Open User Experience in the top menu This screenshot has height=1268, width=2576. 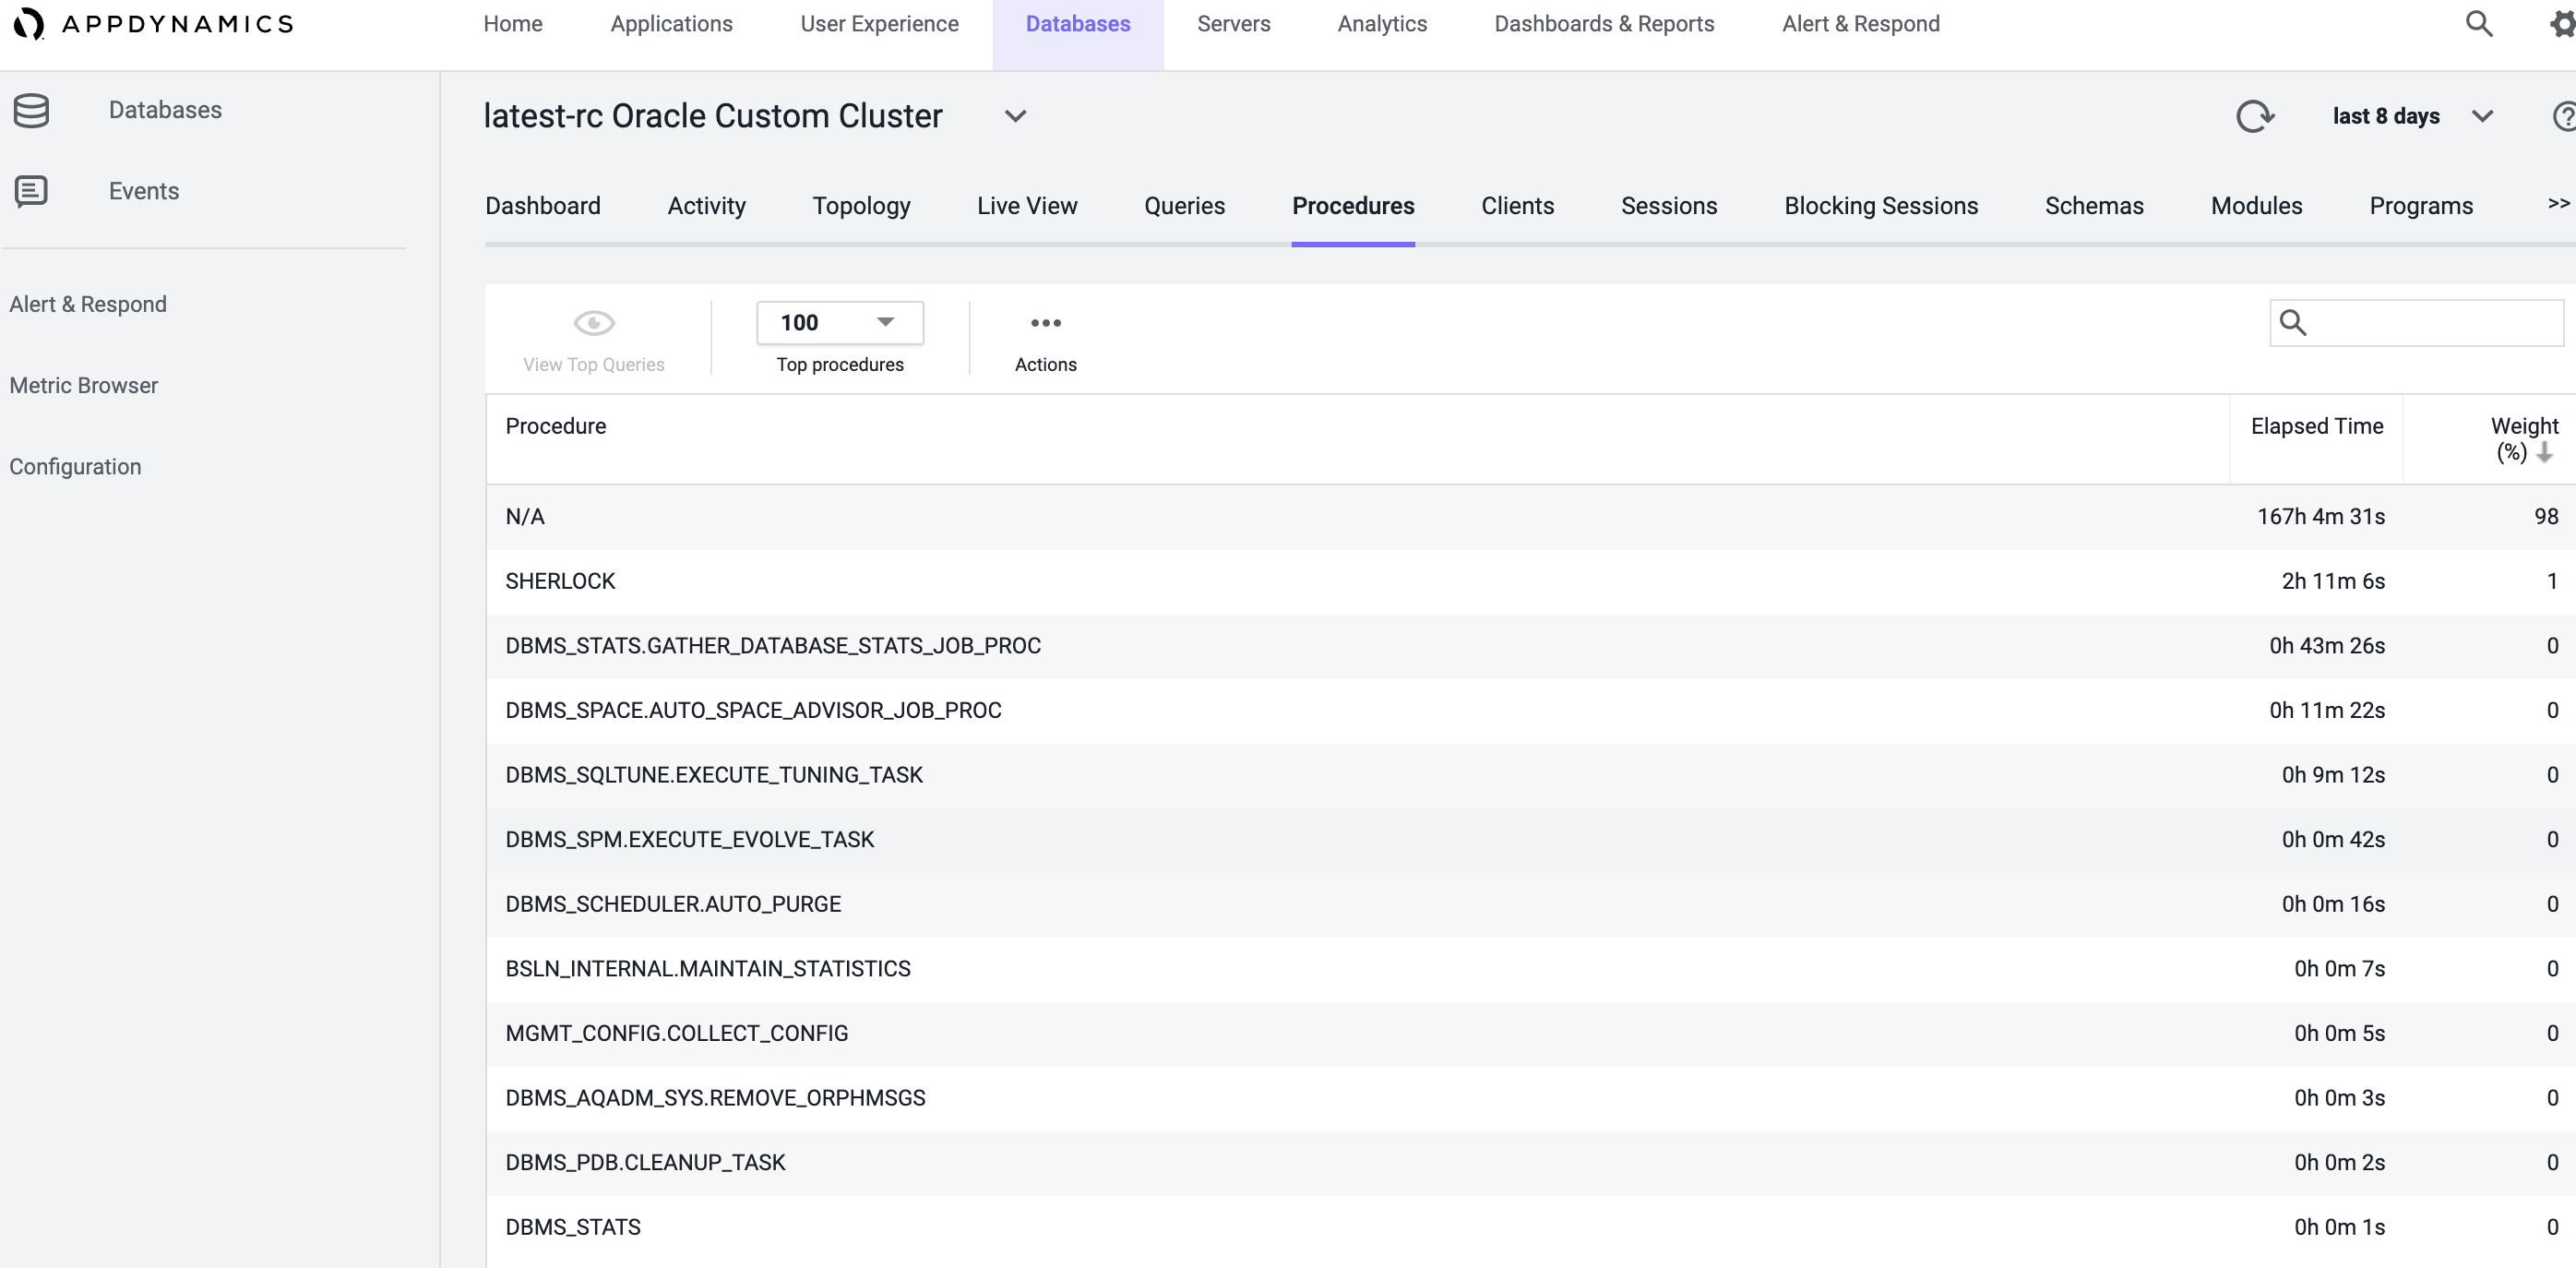tap(879, 23)
